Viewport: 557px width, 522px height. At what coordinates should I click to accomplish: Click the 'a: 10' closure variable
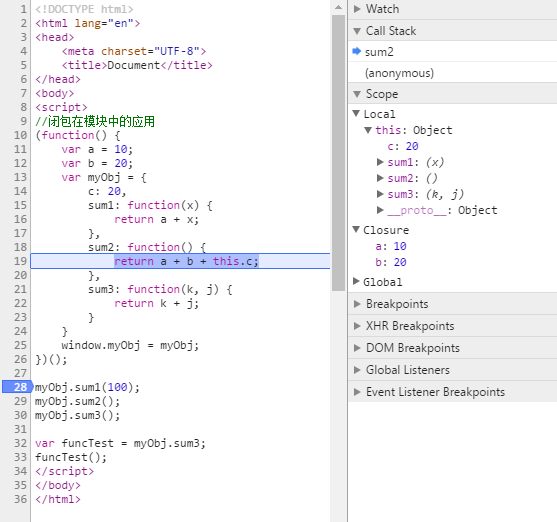[x=391, y=246]
